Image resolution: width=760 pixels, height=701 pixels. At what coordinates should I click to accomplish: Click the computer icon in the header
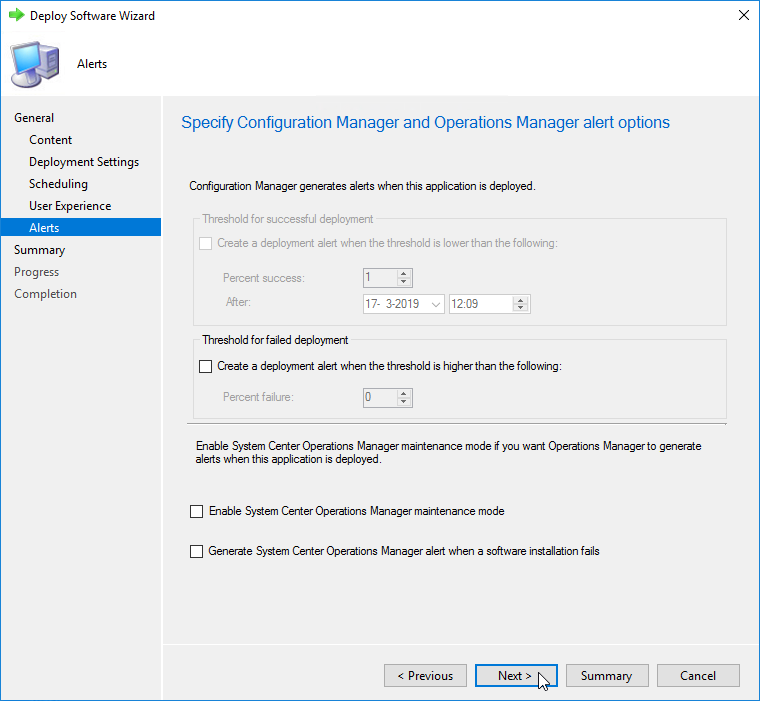(34, 64)
